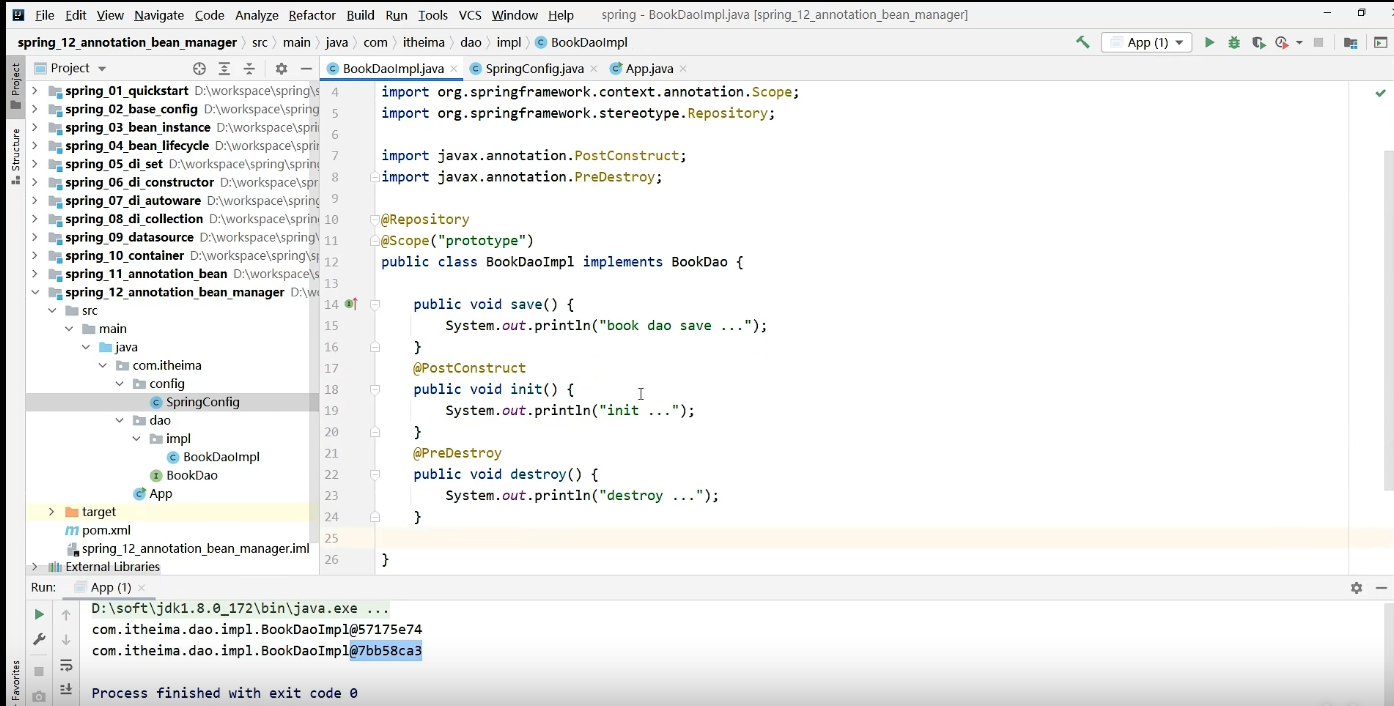Toggle soft-wrap in Run console
This screenshot has width=1394, height=706.
[66, 666]
